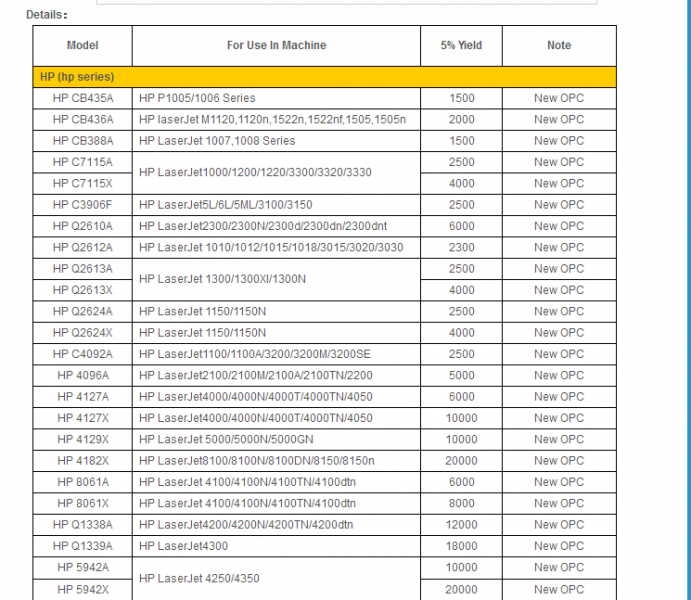The height and width of the screenshot is (600, 691).
Task: Select the HP C7115A model cell
Action: 83,162
